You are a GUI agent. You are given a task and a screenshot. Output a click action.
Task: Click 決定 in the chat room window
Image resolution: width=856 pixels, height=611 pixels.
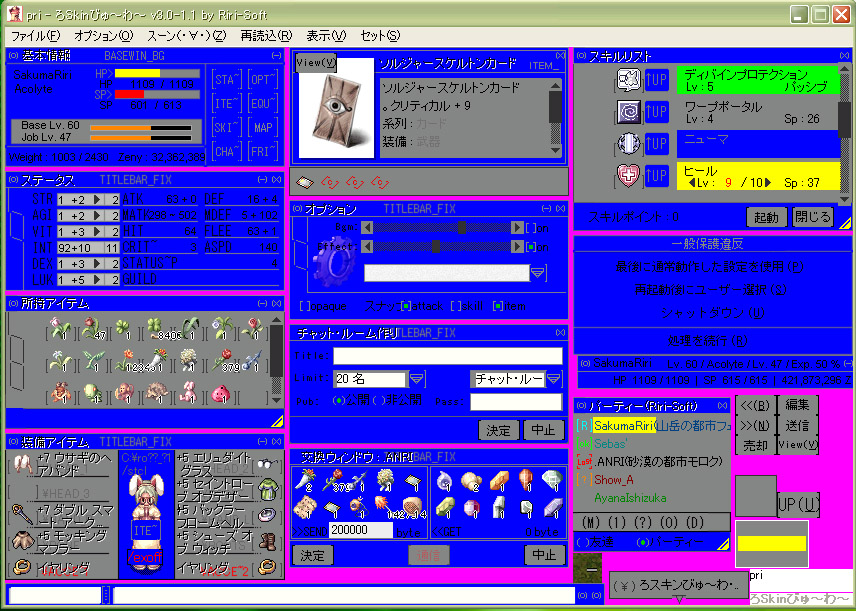point(498,430)
